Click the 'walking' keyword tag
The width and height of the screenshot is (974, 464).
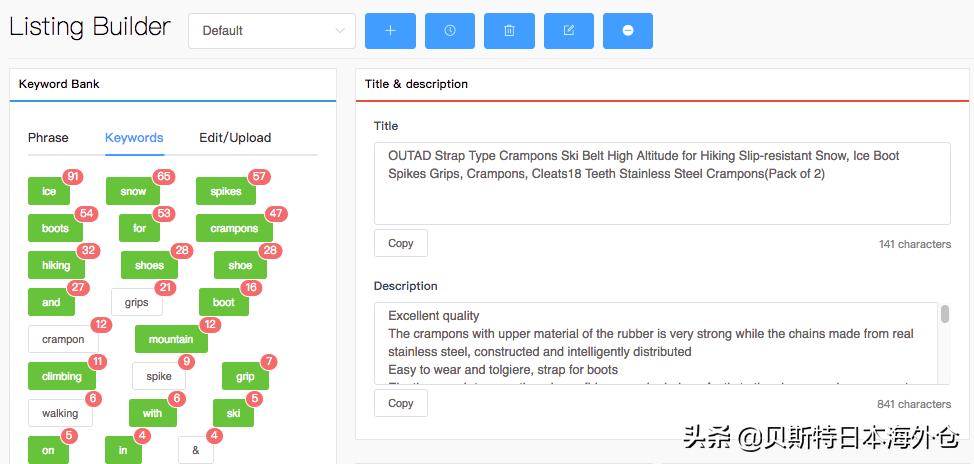coord(60,413)
